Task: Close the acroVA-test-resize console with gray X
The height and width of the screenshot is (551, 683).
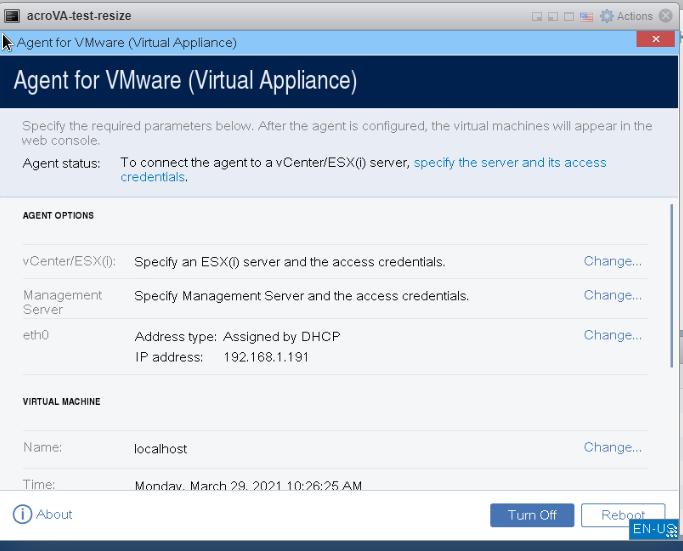Action: click(666, 16)
